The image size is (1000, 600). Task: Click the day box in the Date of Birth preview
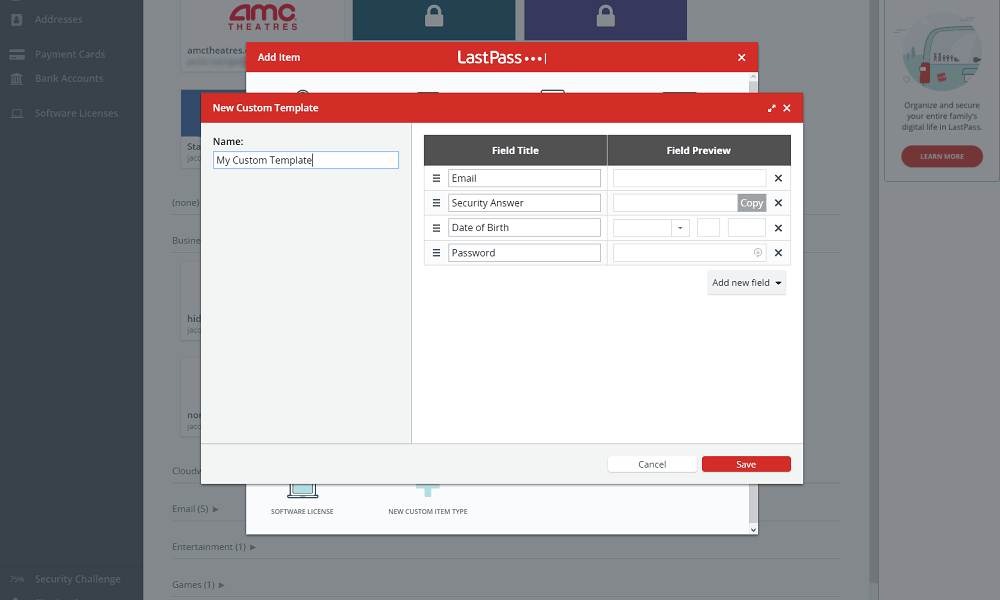tap(708, 228)
